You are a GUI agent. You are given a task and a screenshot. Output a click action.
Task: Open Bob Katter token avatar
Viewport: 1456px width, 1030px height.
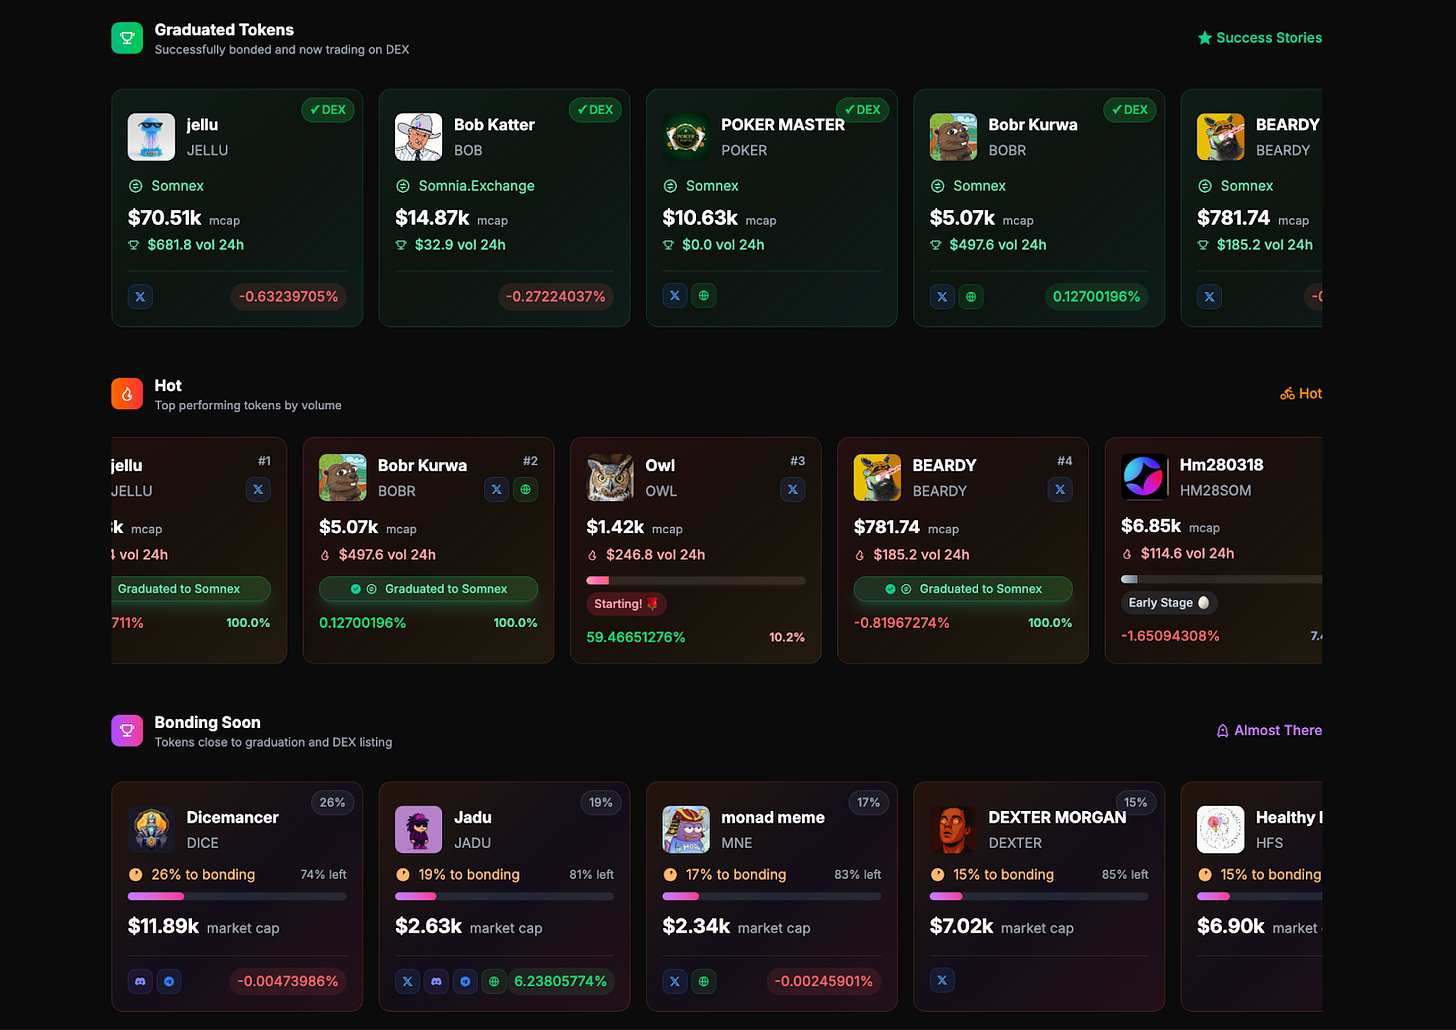click(419, 137)
